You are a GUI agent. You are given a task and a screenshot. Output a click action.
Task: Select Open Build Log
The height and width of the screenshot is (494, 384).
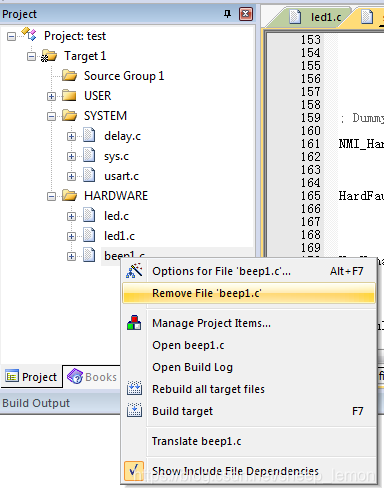[x=249, y=367]
